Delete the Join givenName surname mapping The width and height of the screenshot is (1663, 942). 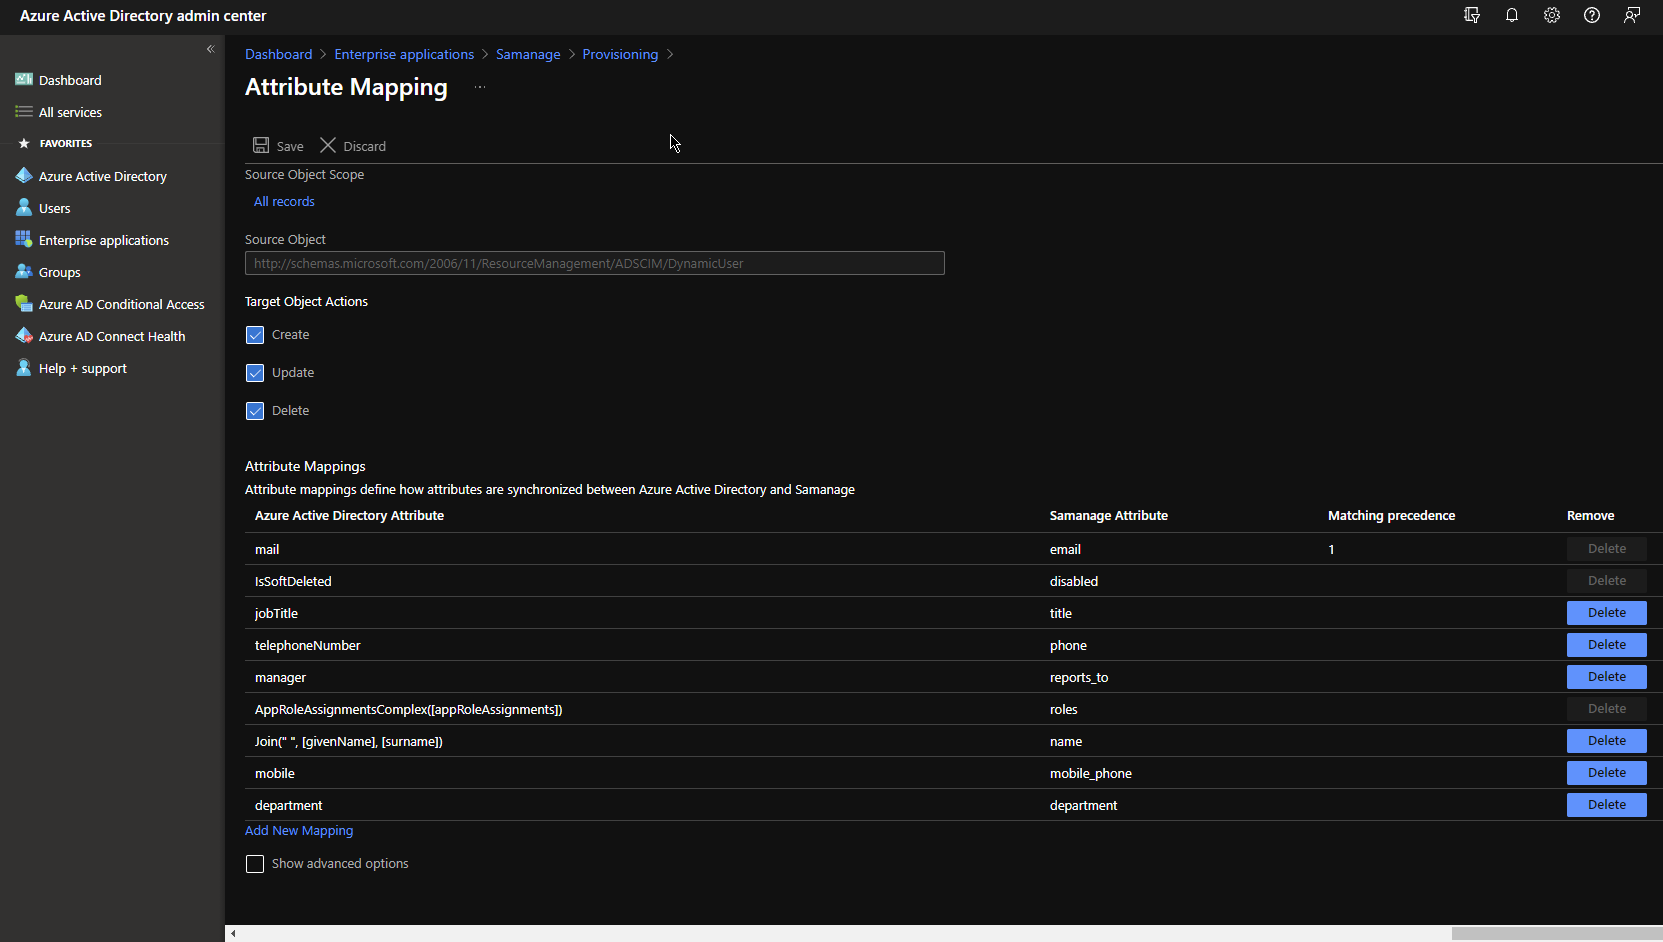(1606, 741)
